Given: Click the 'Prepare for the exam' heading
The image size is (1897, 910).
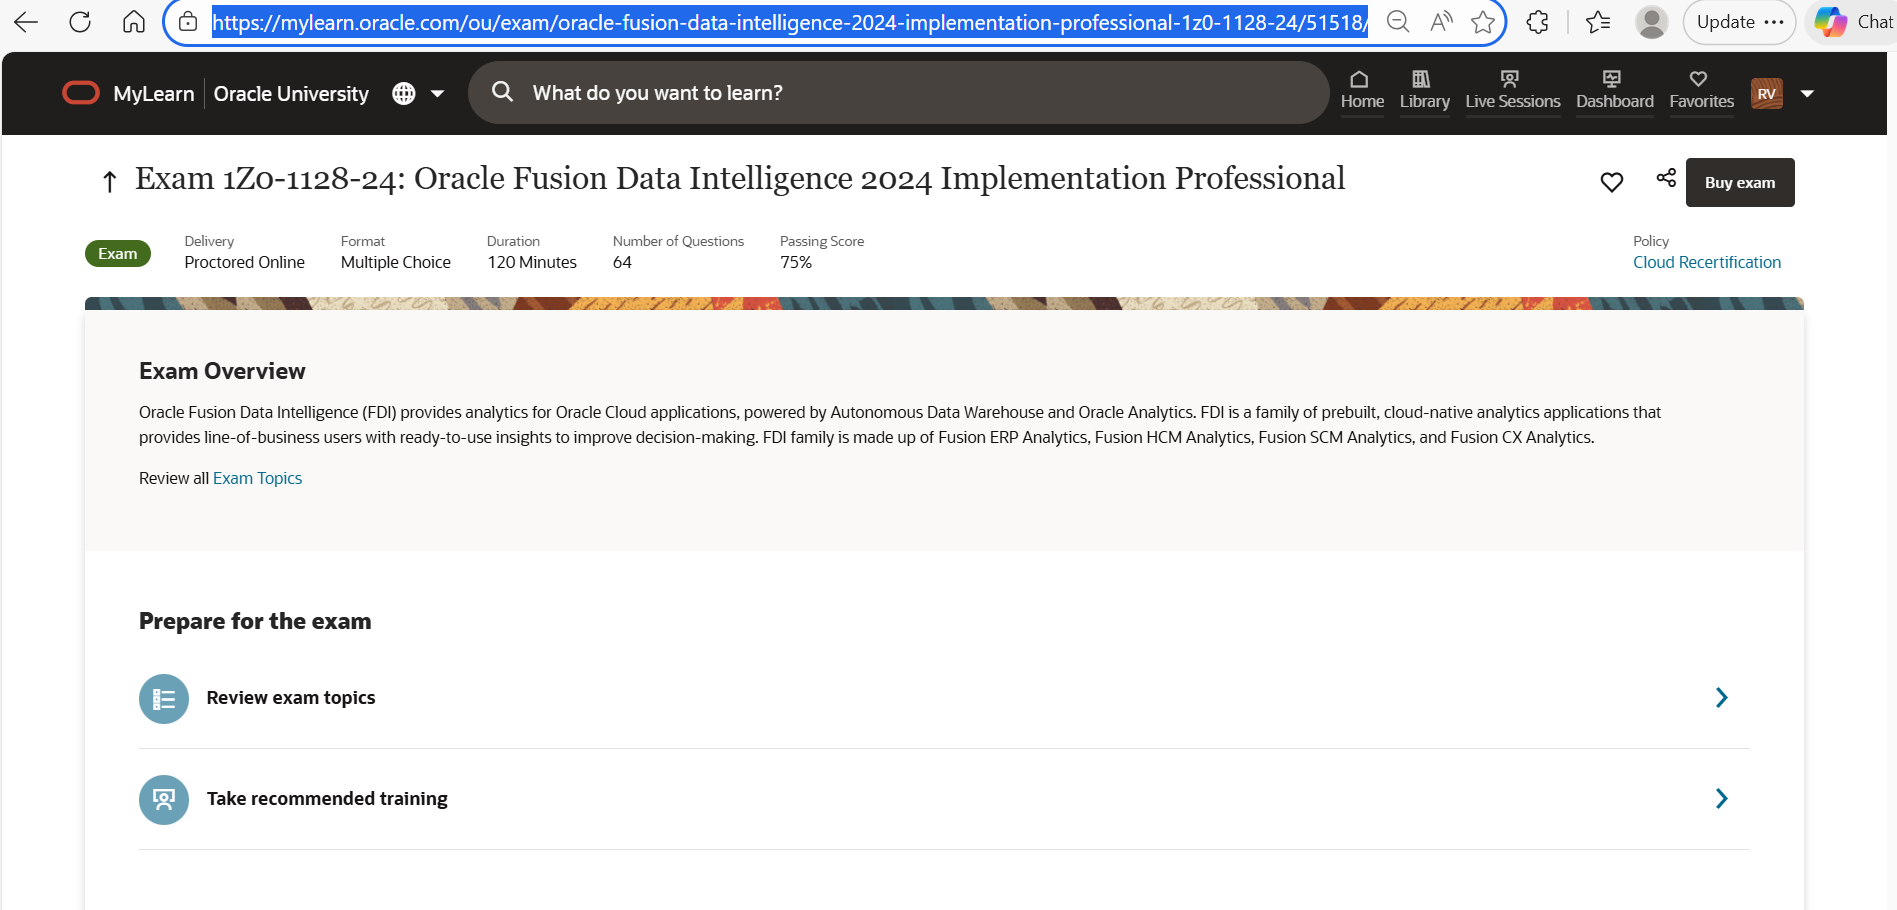Looking at the screenshot, I should point(255,621).
